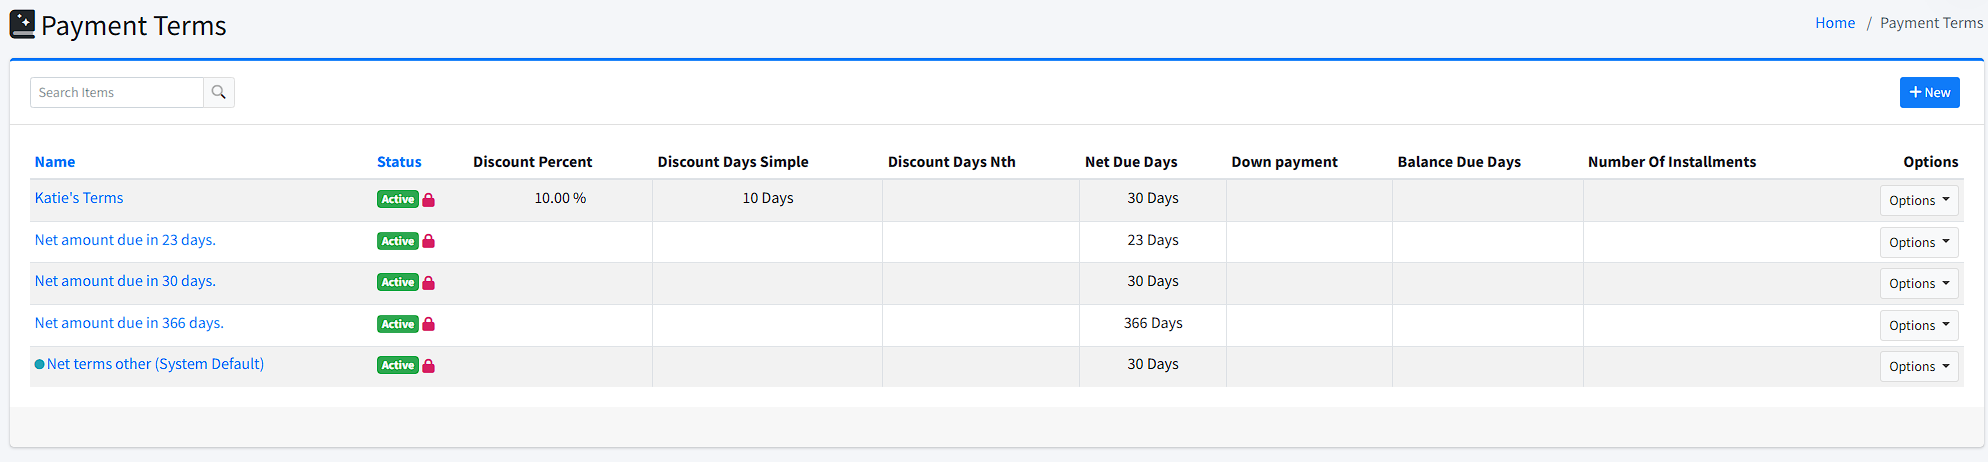This screenshot has width=1988, height=462.
Task: Go to Home via breadcrumb
Action: click(1834, 23)
